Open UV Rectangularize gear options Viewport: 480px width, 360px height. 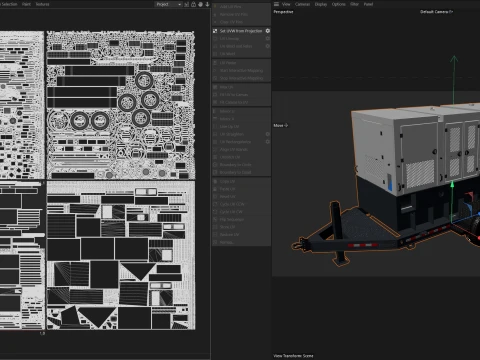[x=268, y=142]
